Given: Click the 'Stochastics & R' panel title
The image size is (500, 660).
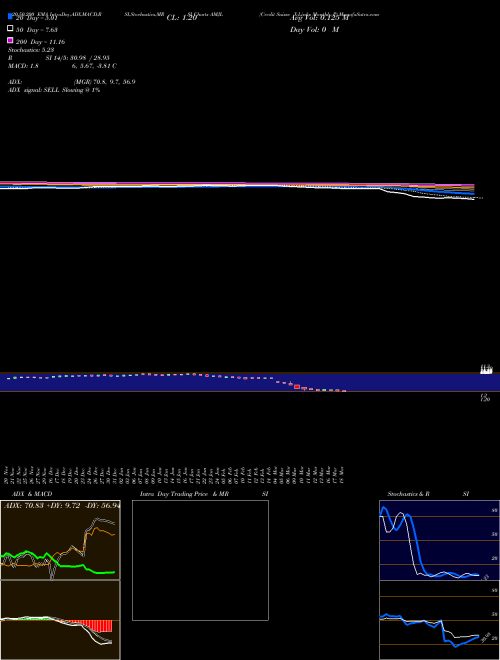Looking at the screenshot, I should click(408, 494).
